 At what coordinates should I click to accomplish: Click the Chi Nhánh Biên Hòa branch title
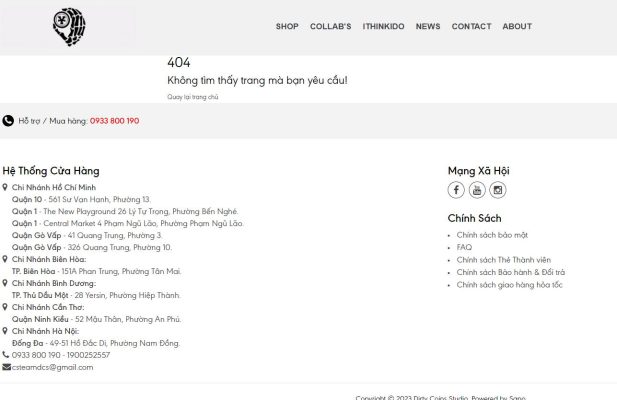click(x=49, y=260)
